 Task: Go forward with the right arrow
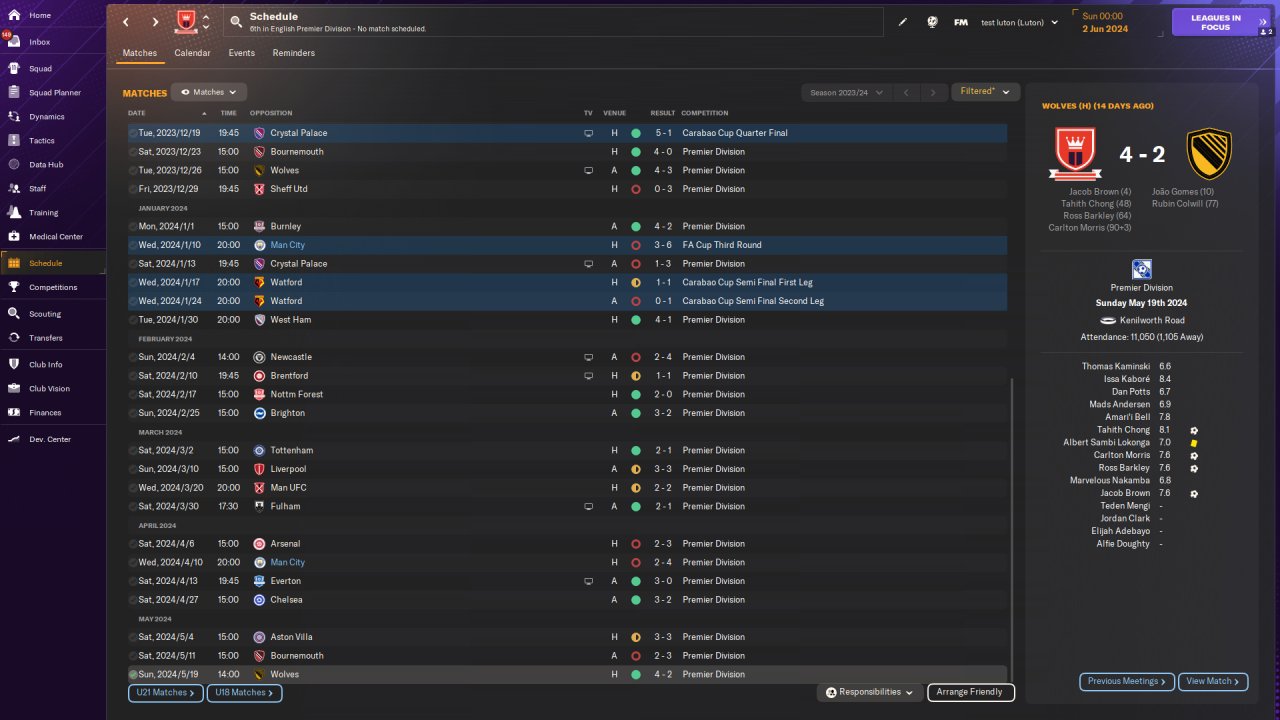(x=155, y=22)
